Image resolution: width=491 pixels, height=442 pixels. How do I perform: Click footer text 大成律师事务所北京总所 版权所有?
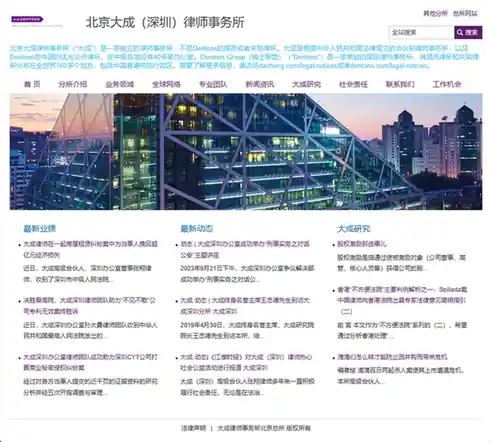(264, 428)
